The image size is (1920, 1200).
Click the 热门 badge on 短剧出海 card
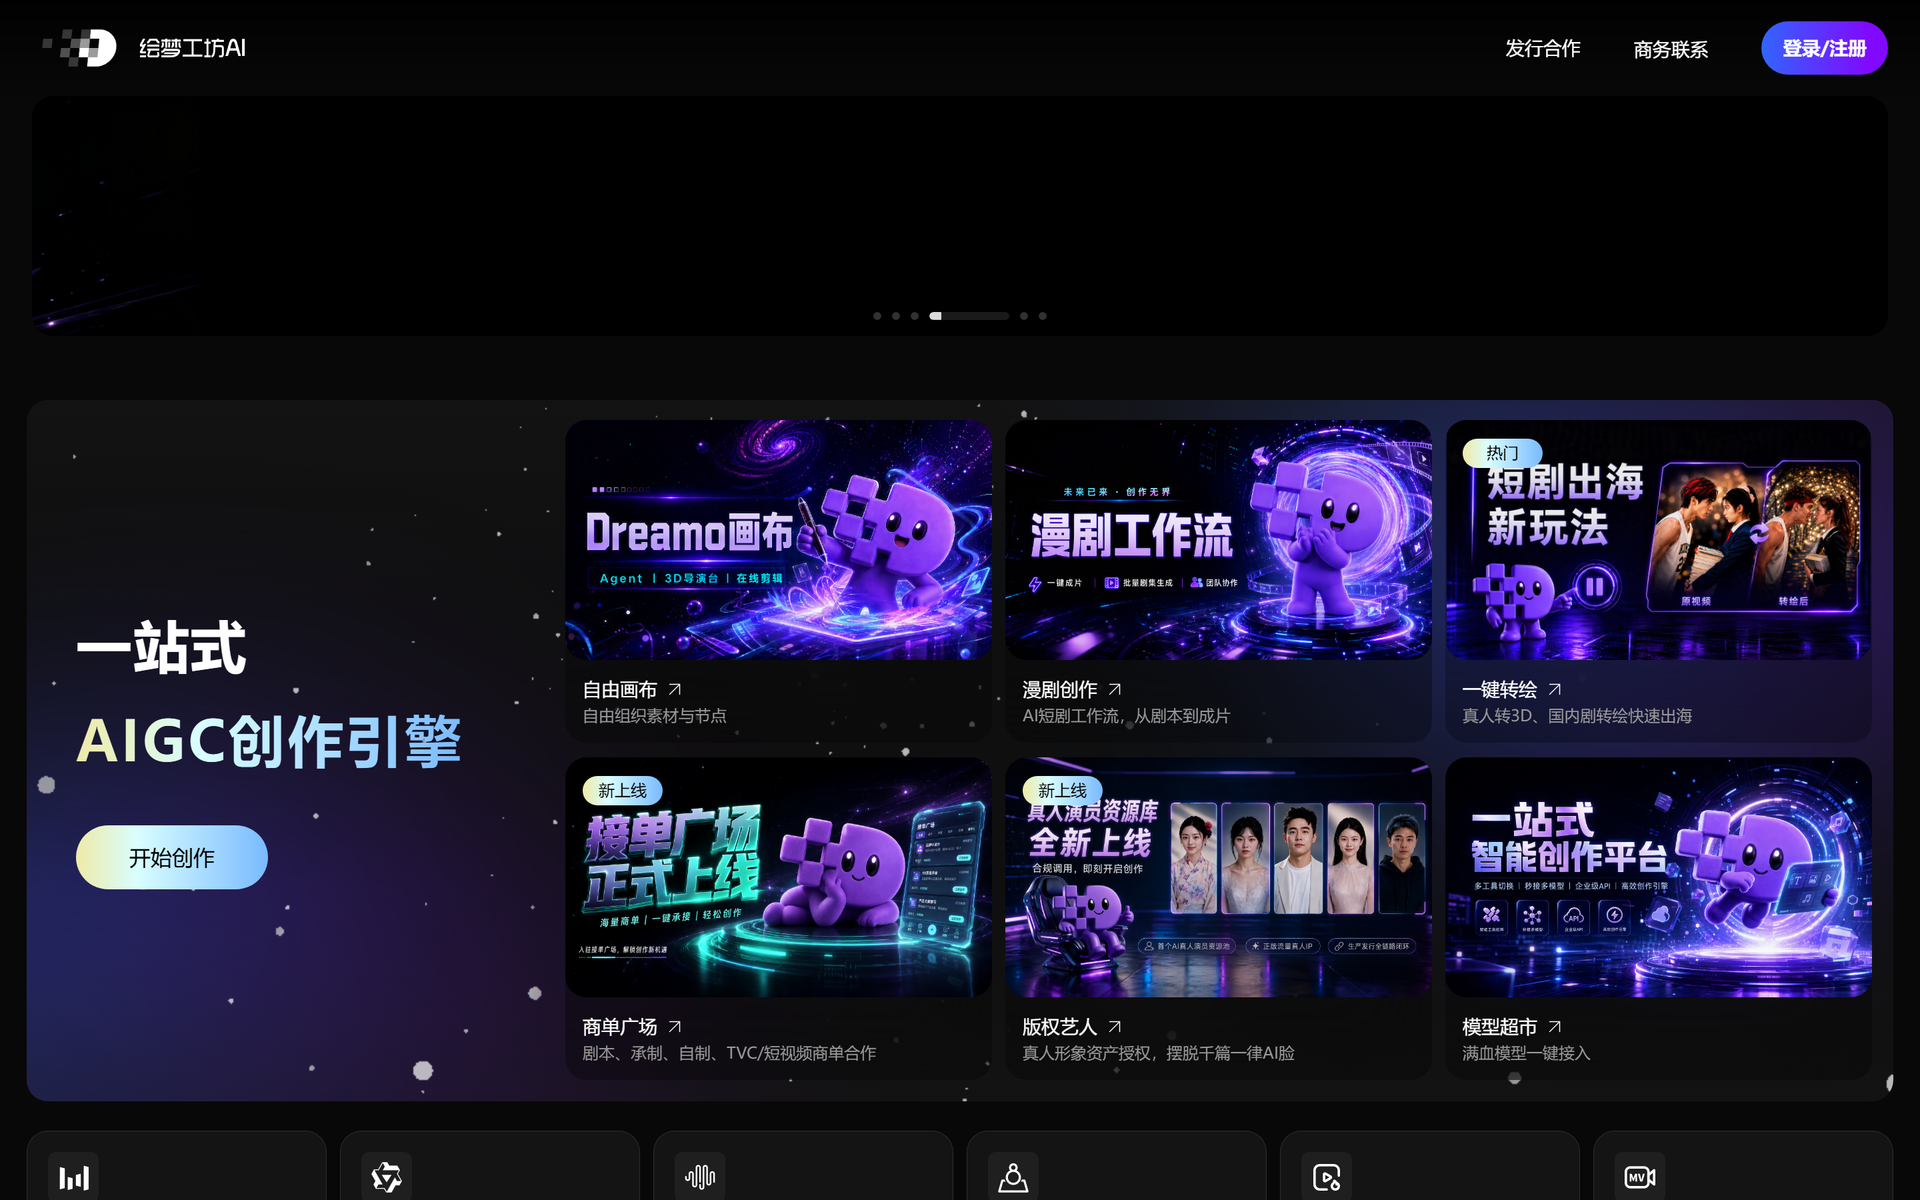point(1502,453)
